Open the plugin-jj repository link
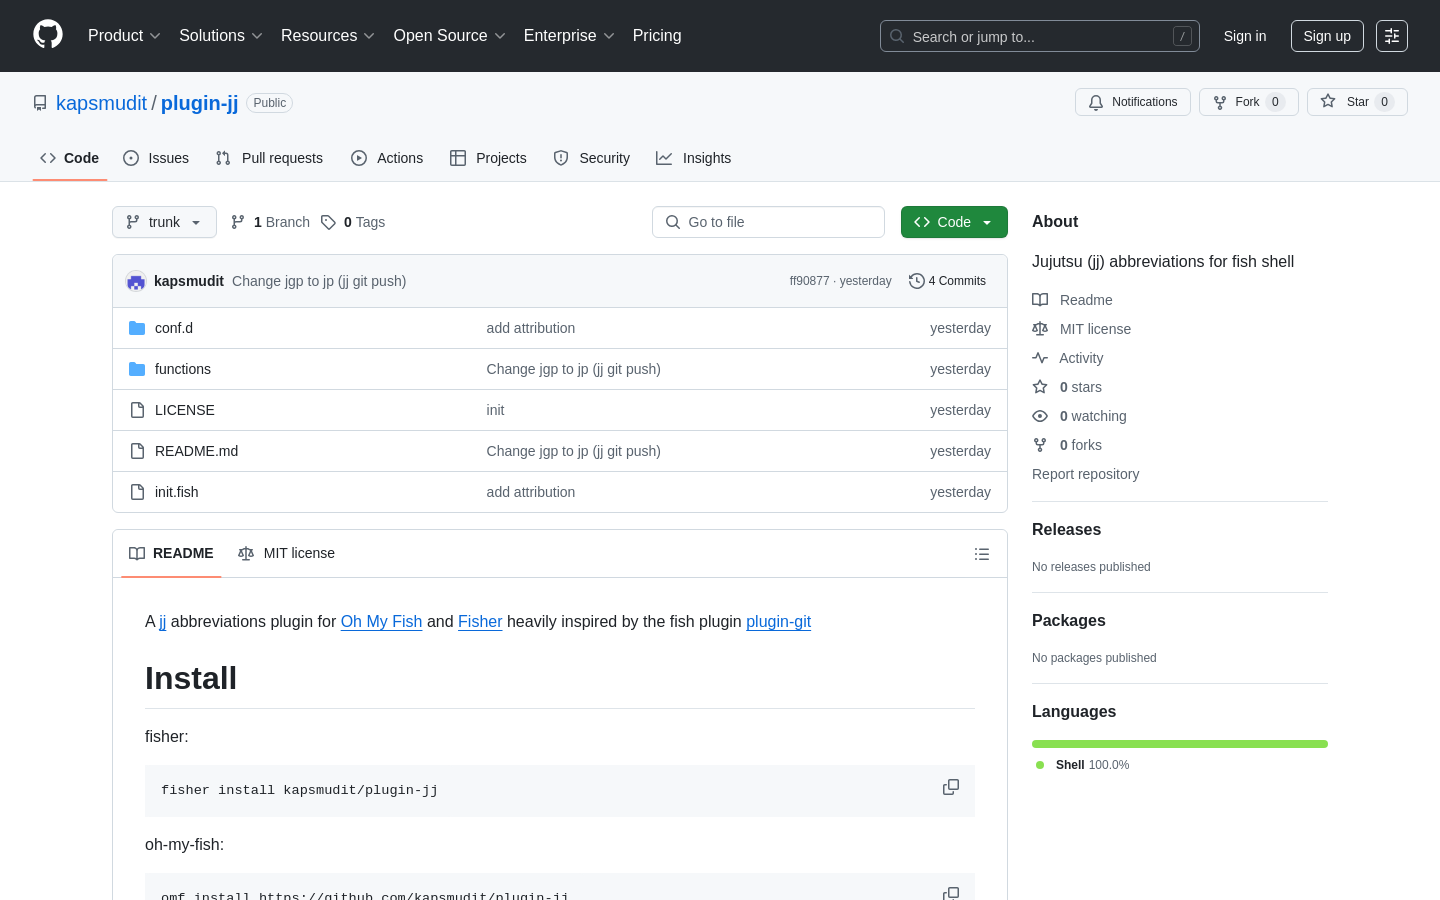 [199, 103]
